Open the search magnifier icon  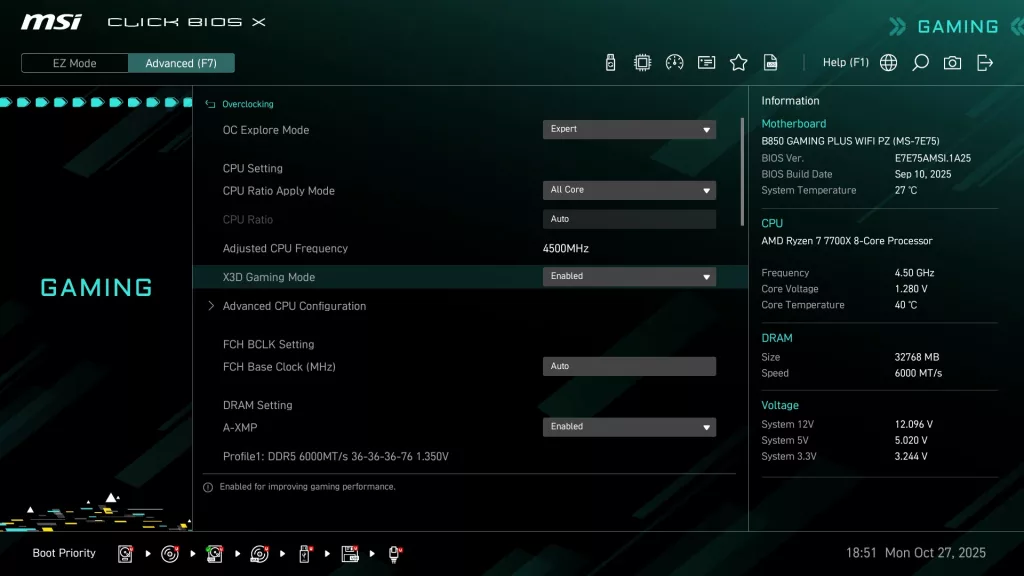920,62
